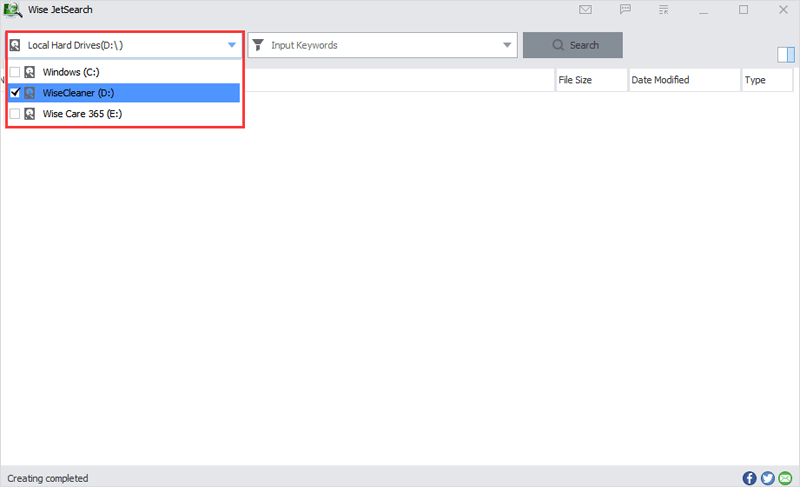Click the Wise Care 365 (E:) drive icon
This screenshot has height=487, width=800.
[30, 114]
